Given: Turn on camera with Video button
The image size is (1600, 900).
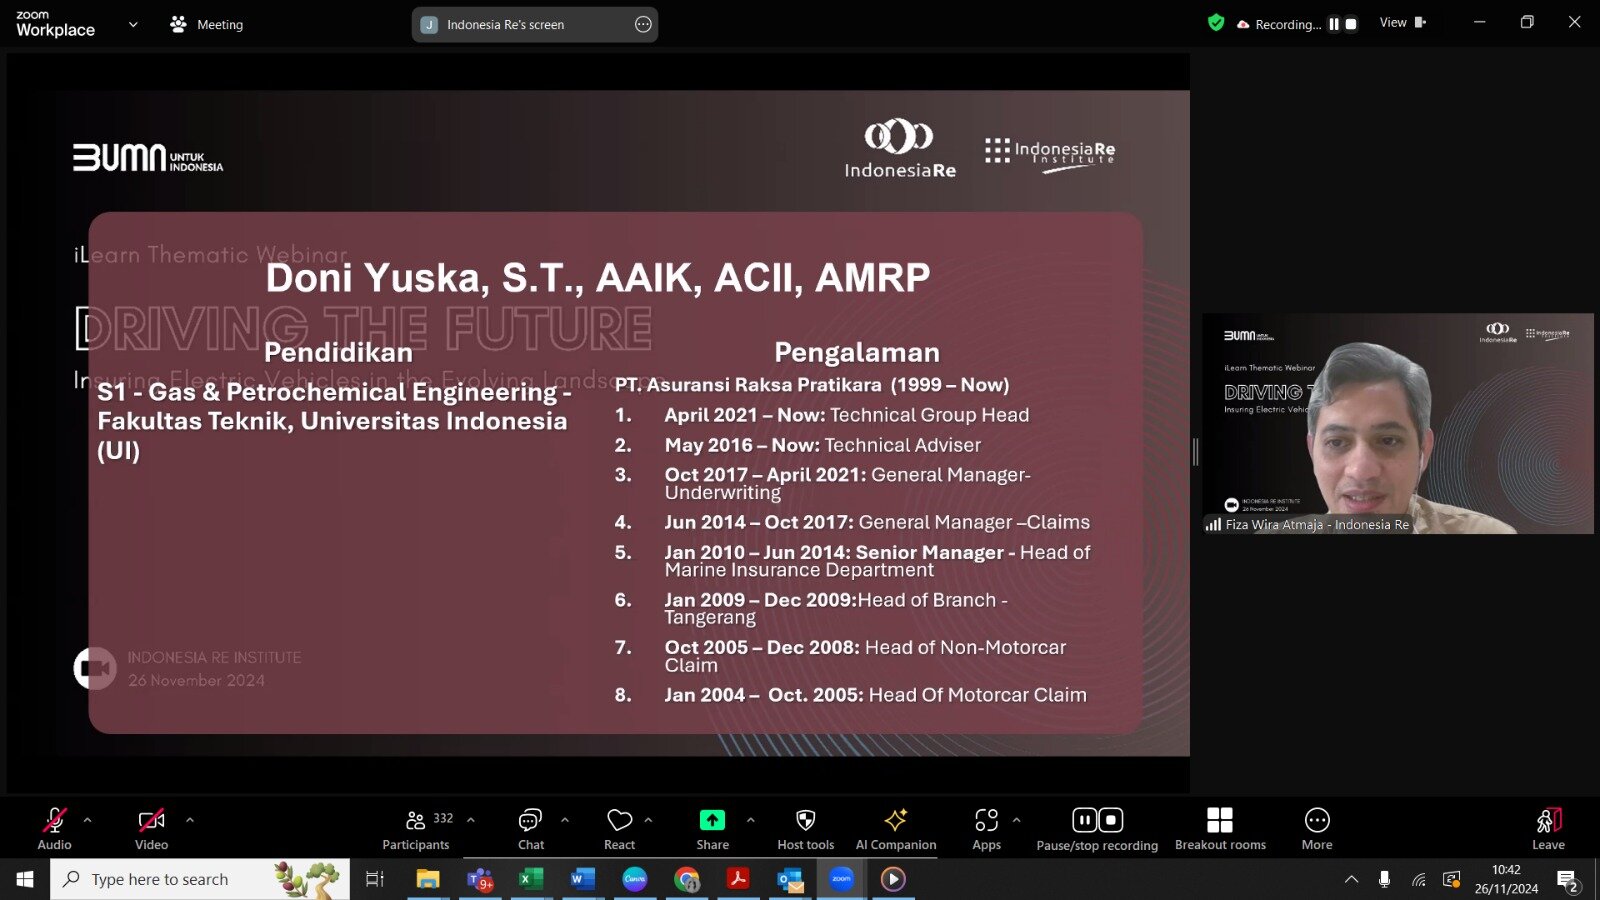Looking at the screenshot, I should [x=151, y=829].
